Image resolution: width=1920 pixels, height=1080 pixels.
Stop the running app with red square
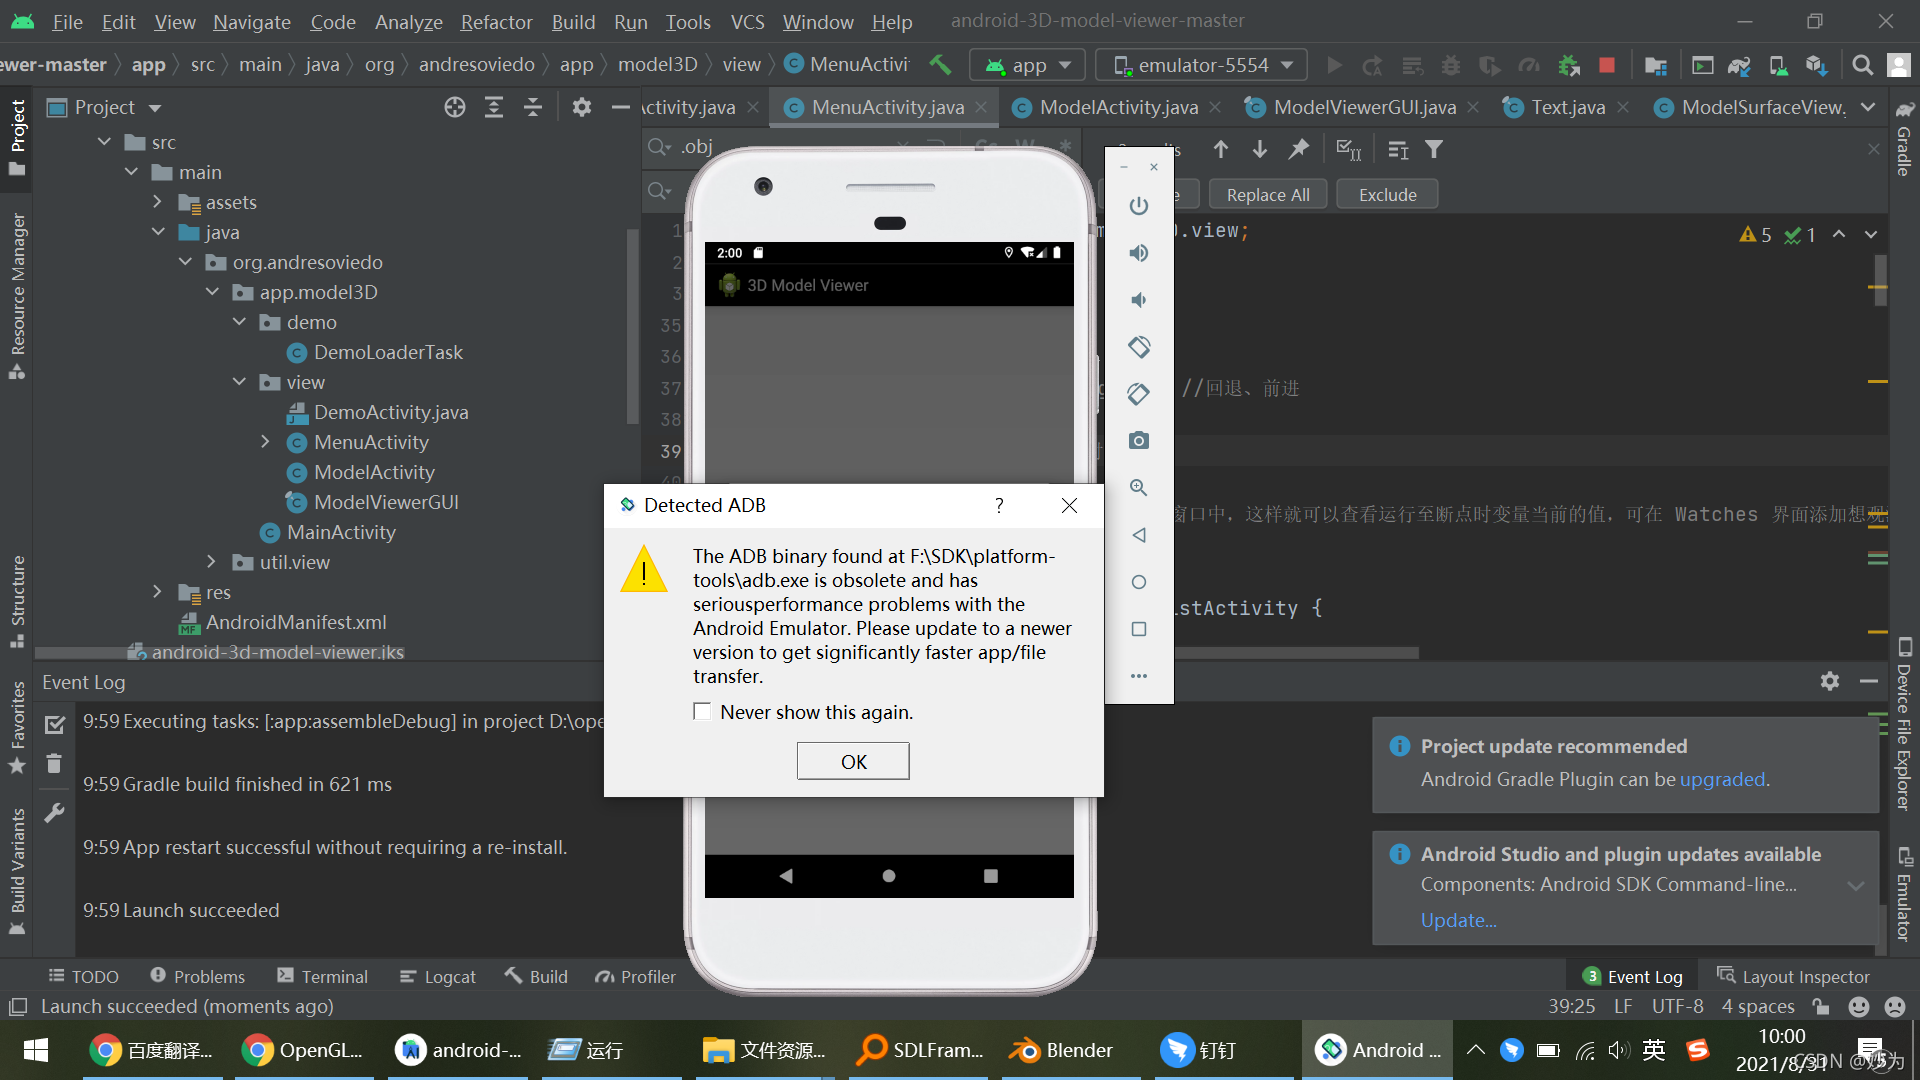click(1607, 65)
